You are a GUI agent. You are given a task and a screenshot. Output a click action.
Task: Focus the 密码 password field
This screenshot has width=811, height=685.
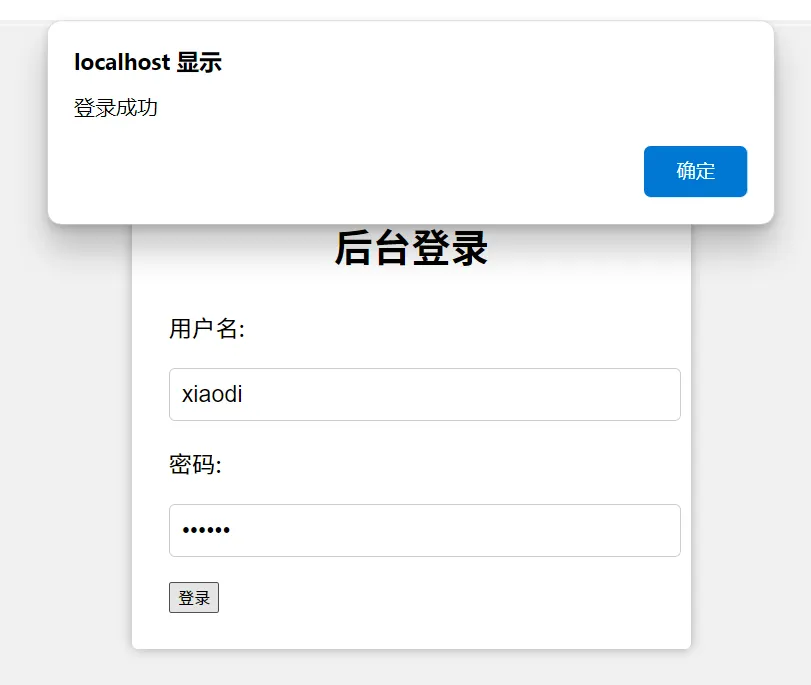click(425, 530)
